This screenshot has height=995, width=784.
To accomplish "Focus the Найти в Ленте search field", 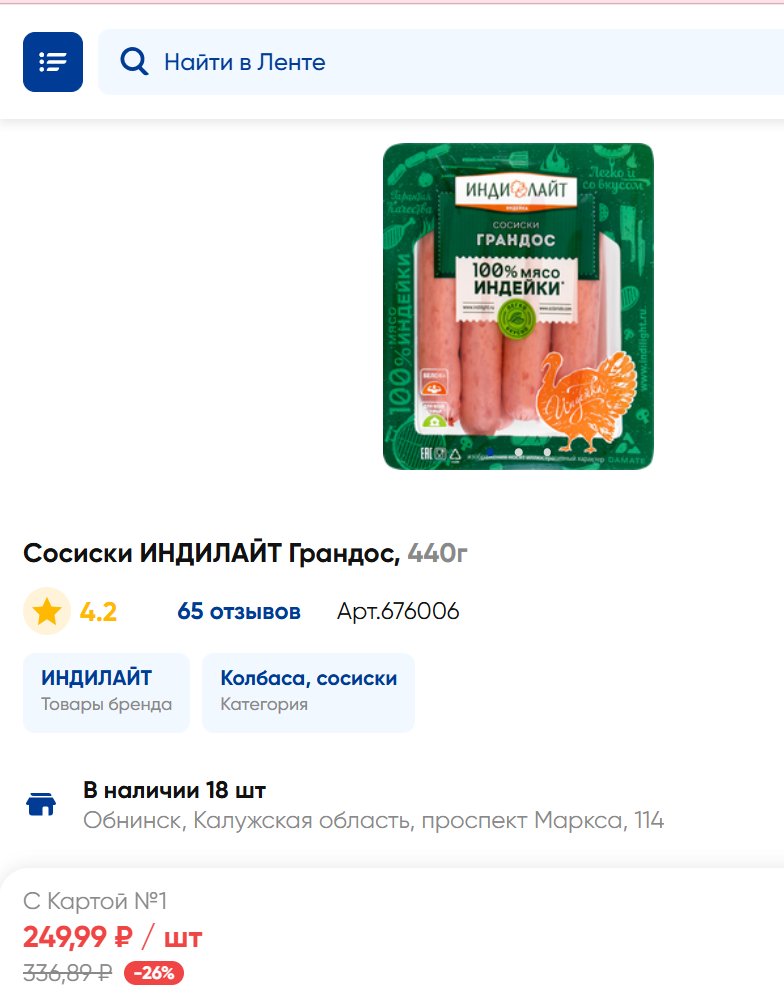I will pos(441,62).
